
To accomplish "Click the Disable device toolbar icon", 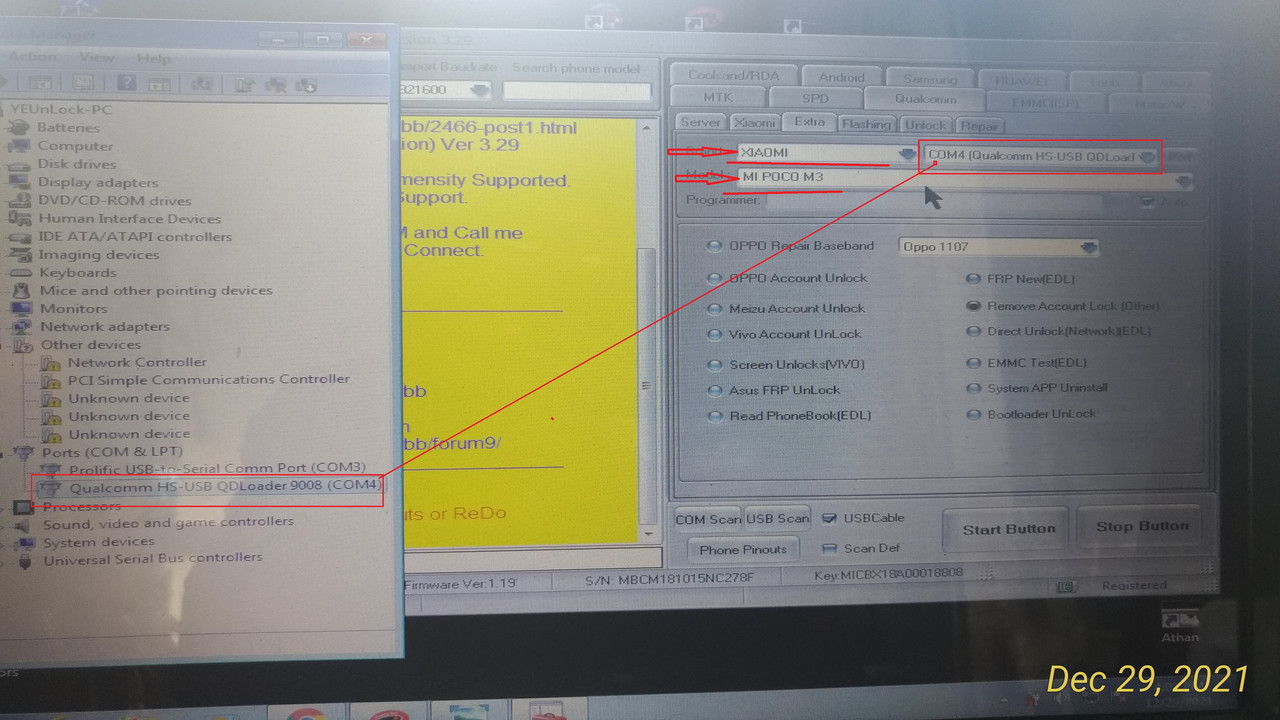I will coord(306,84).
